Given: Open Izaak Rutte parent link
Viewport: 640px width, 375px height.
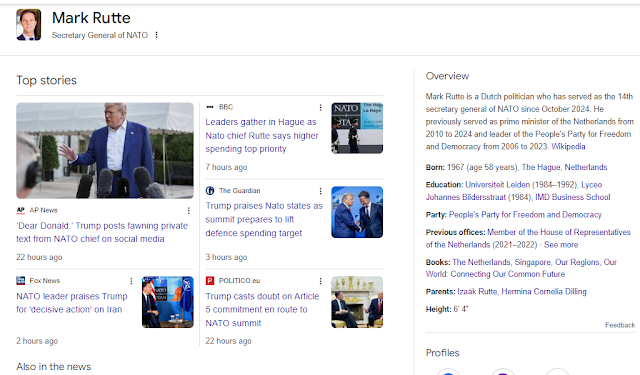Looking at the screenshot, I should coord(477,292).
